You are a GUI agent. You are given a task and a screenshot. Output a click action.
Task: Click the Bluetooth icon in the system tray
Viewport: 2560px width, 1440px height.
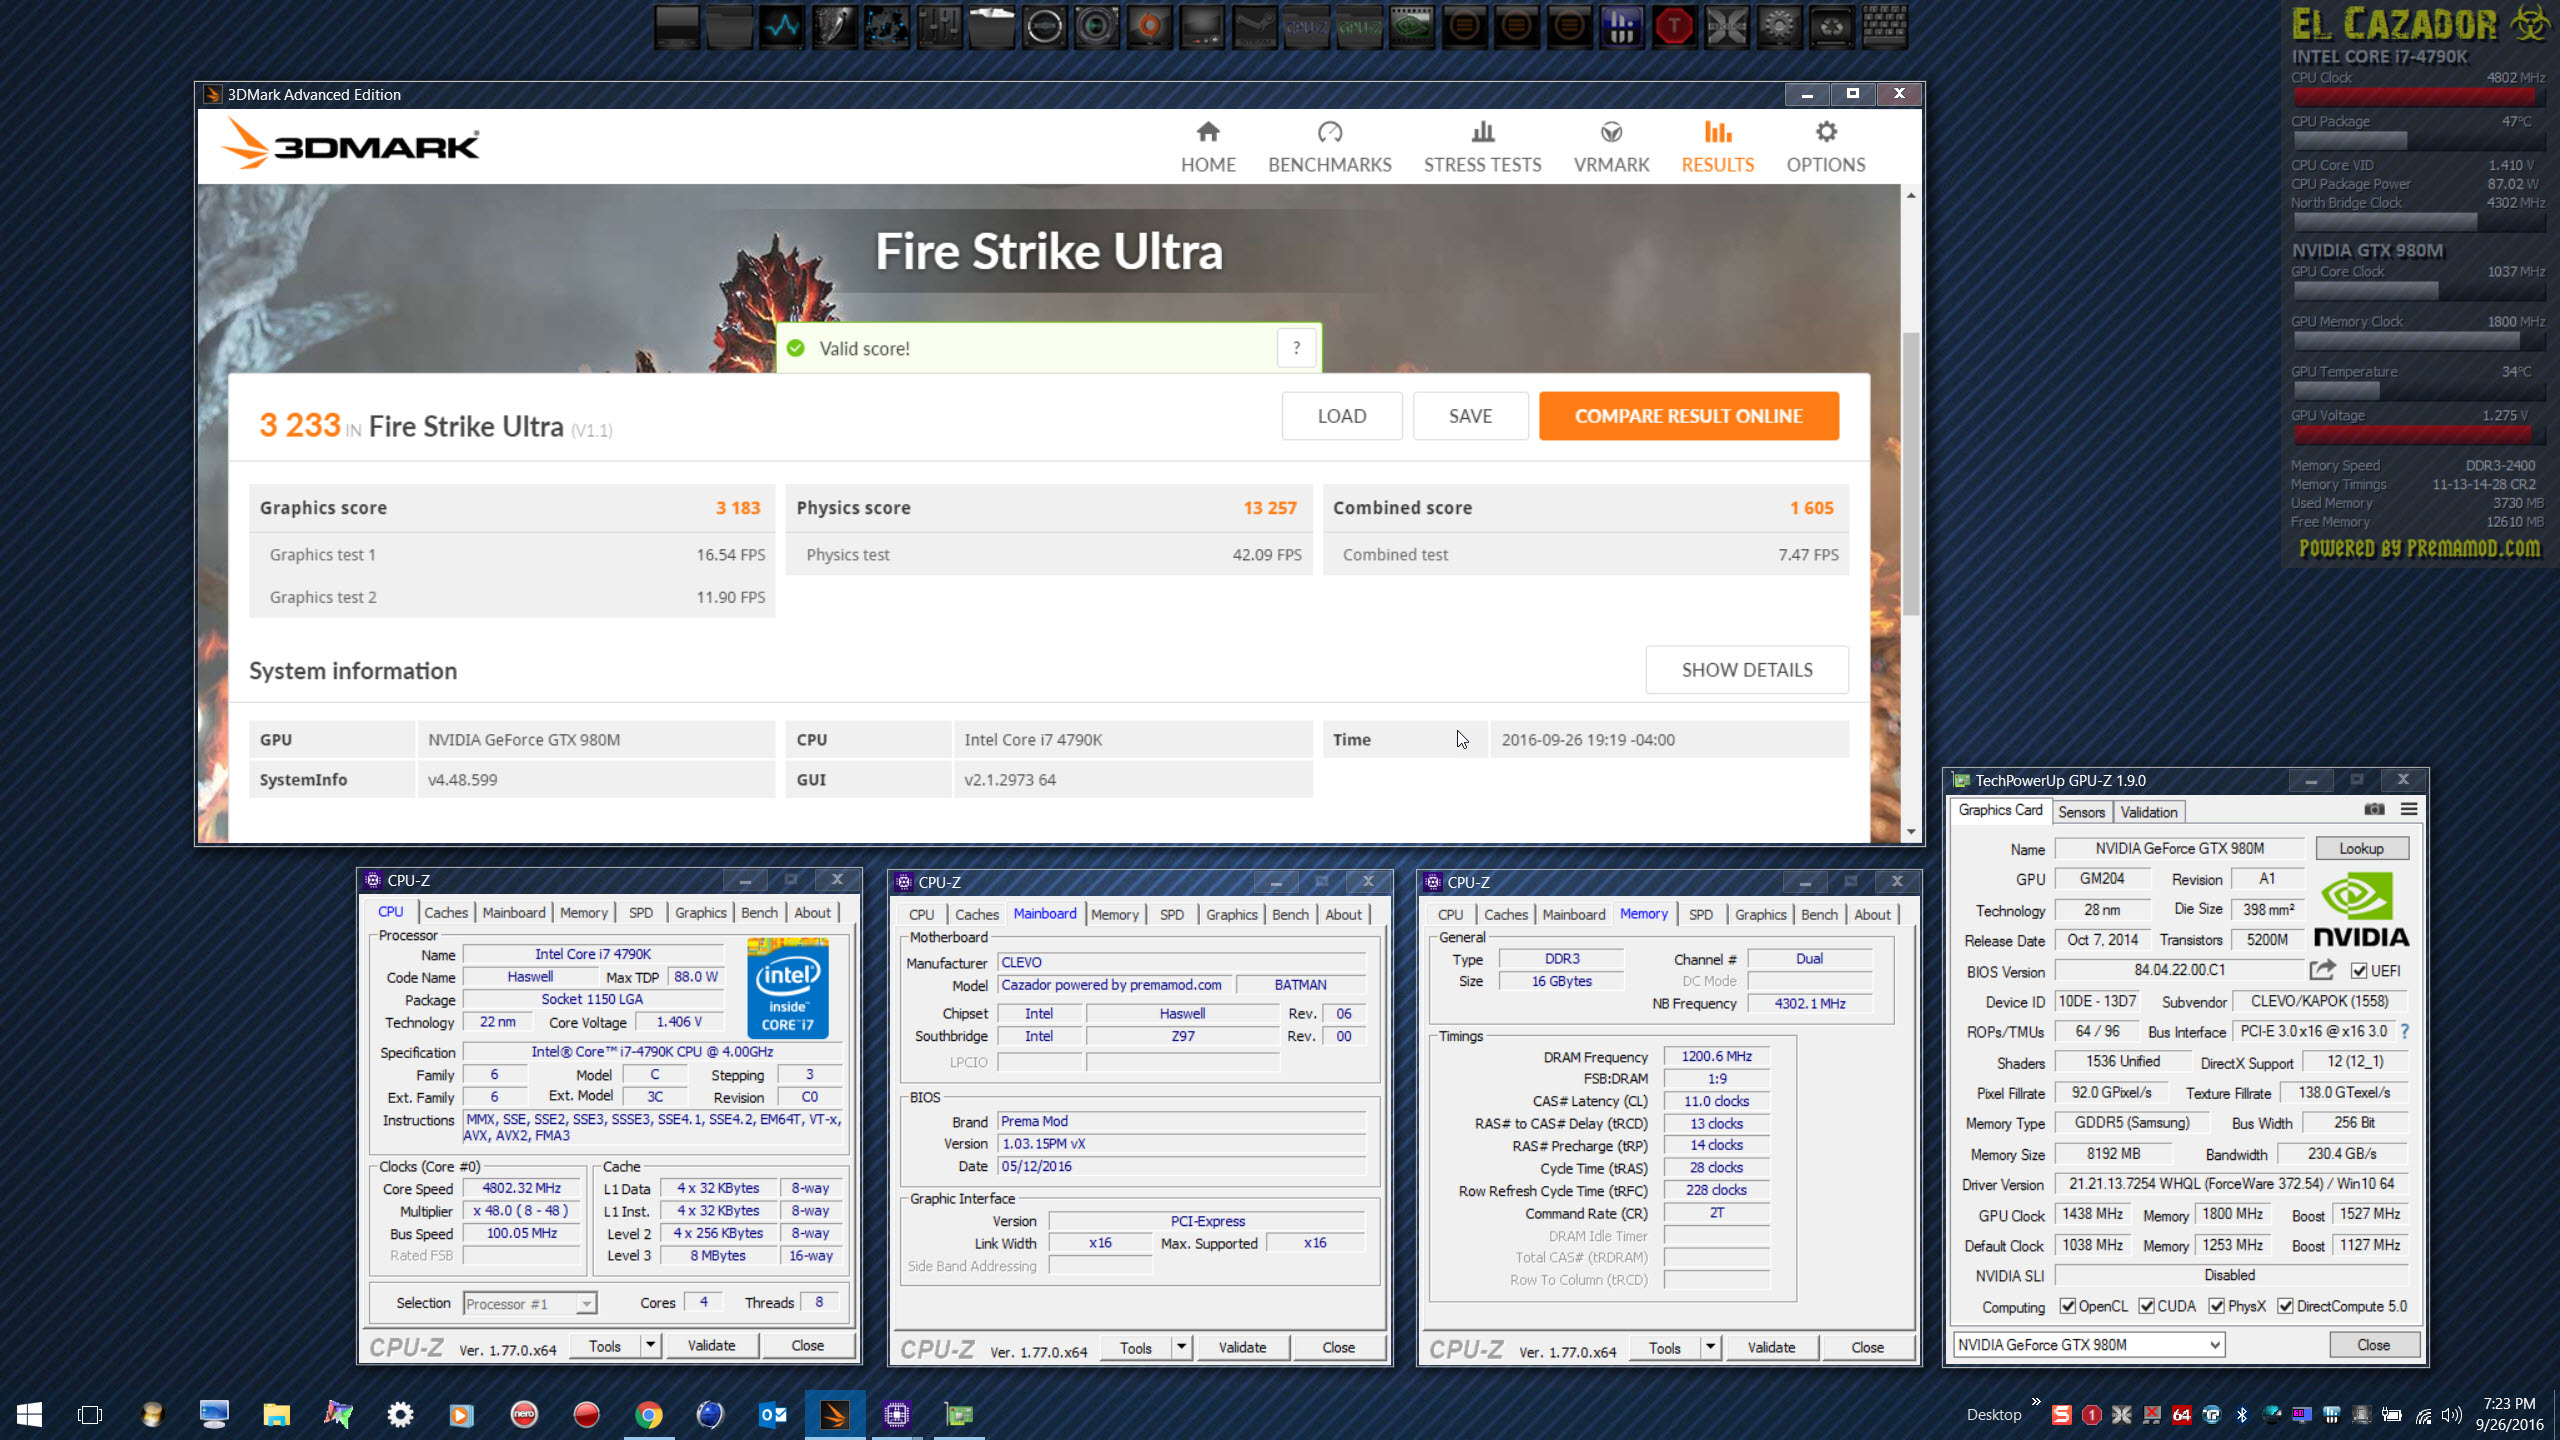(x=2241, y=1414)
